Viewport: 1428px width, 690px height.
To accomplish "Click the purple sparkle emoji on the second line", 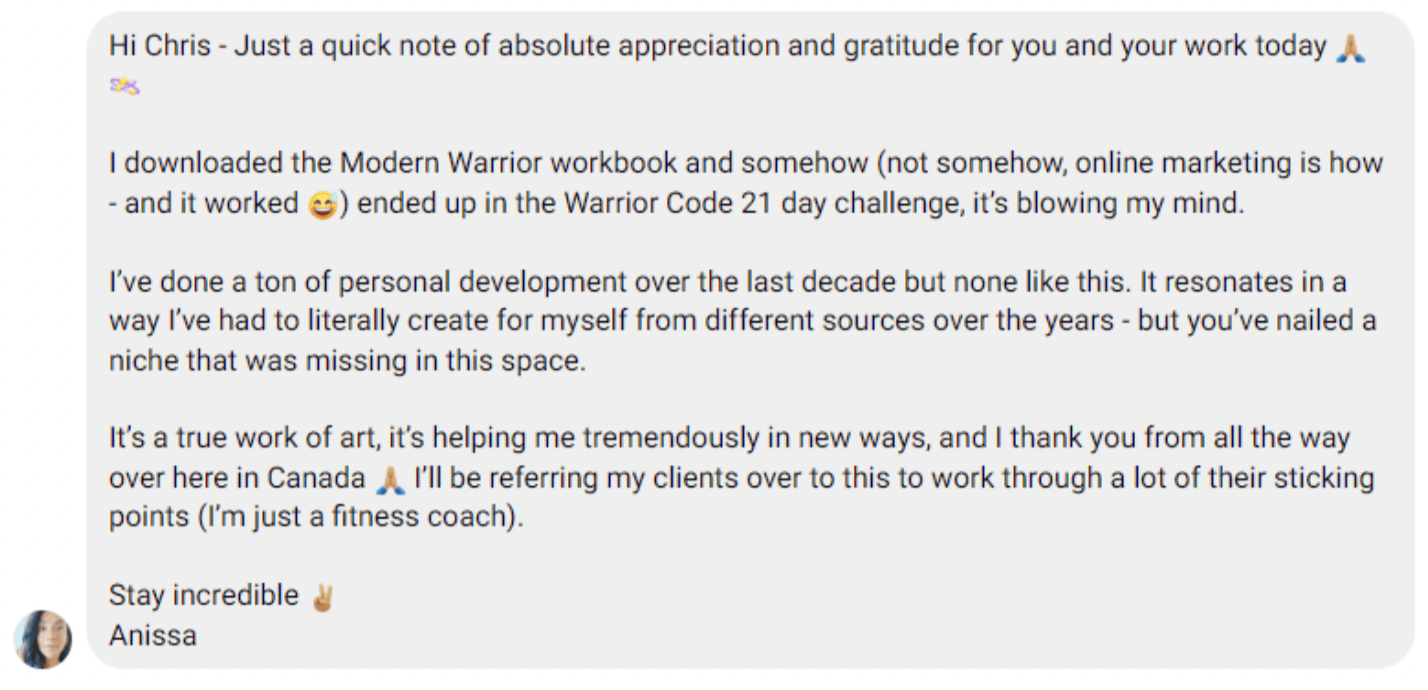I will [124, 87].
